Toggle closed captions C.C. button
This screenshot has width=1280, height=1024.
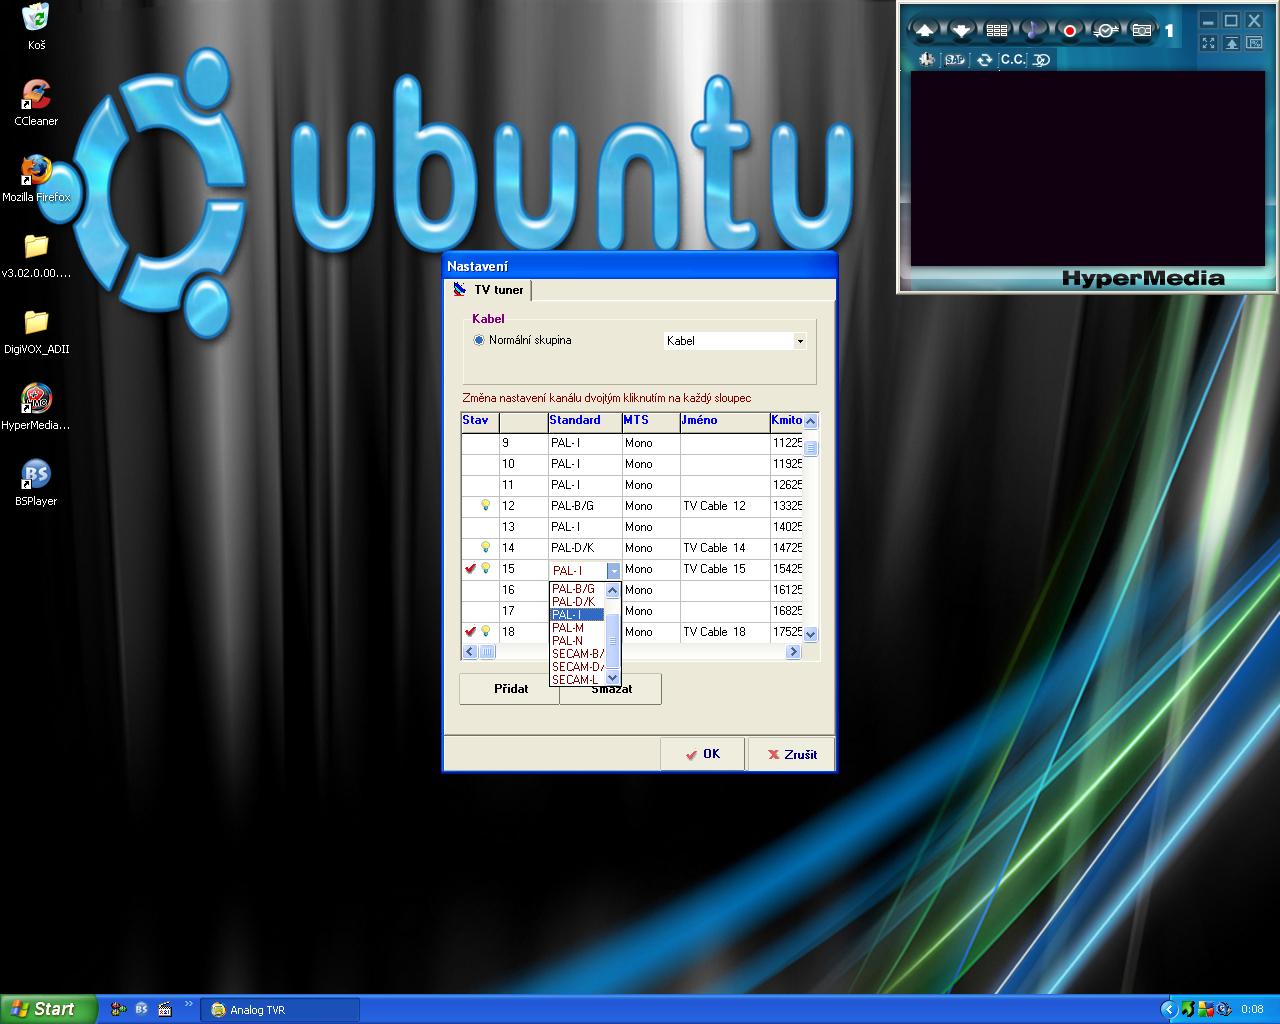pos(1013,60)
